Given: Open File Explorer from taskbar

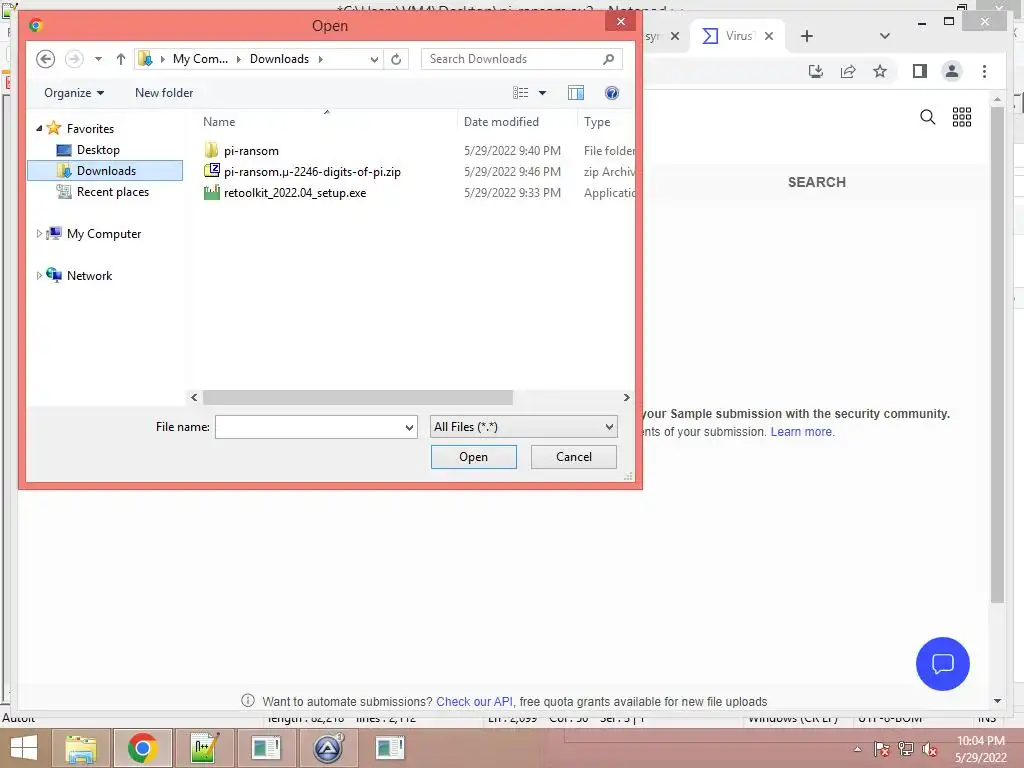Looking at the screenshot, I should tap(80, 748).
